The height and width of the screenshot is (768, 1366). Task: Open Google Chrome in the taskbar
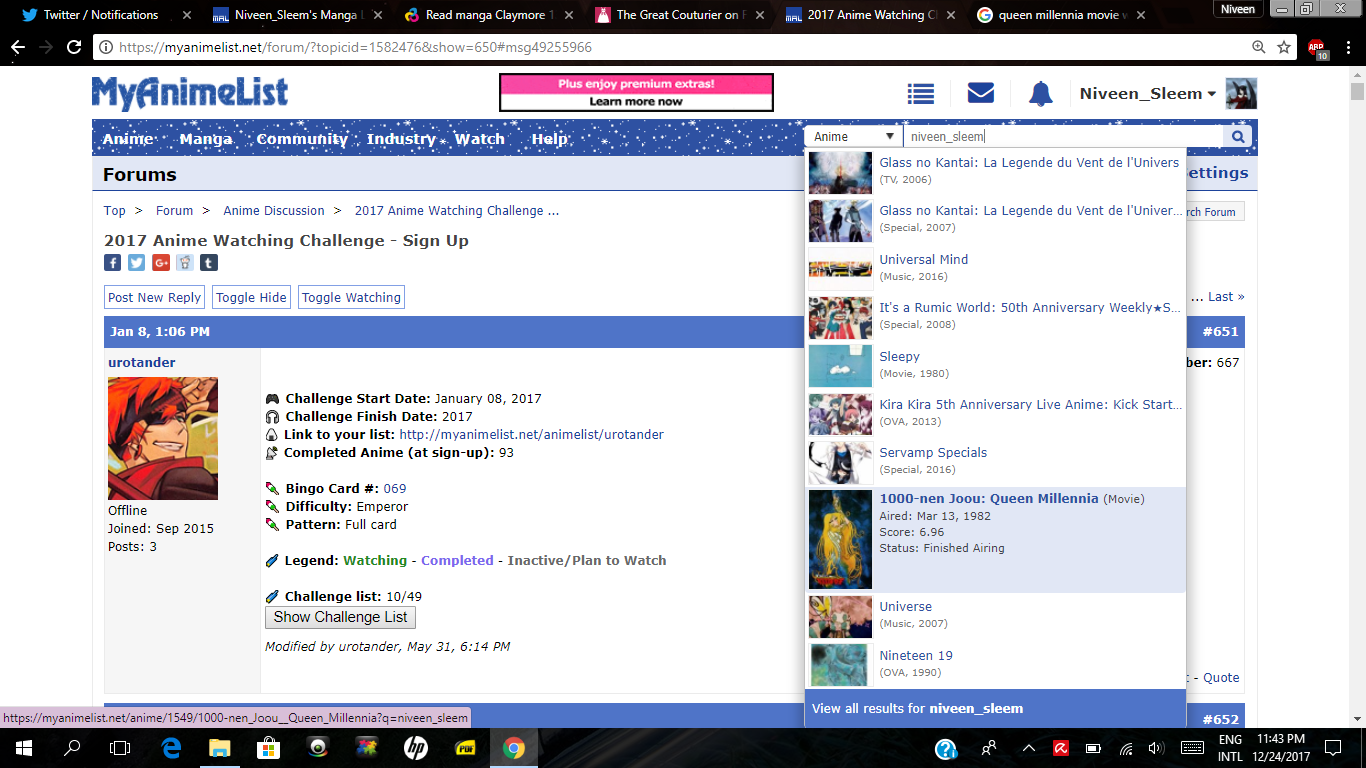[x=513, y=748]
